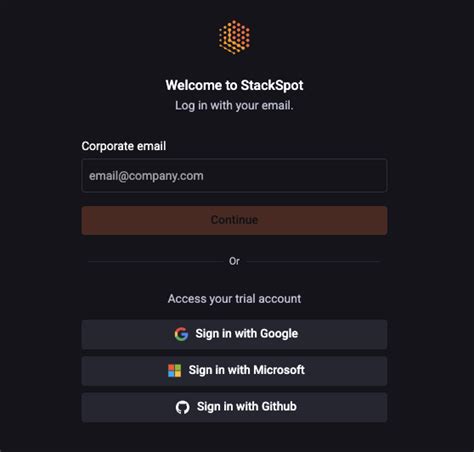Click the 'Log in with your email' subtitle
Screen dimensions: 474x452
click(x=234, y=106)
